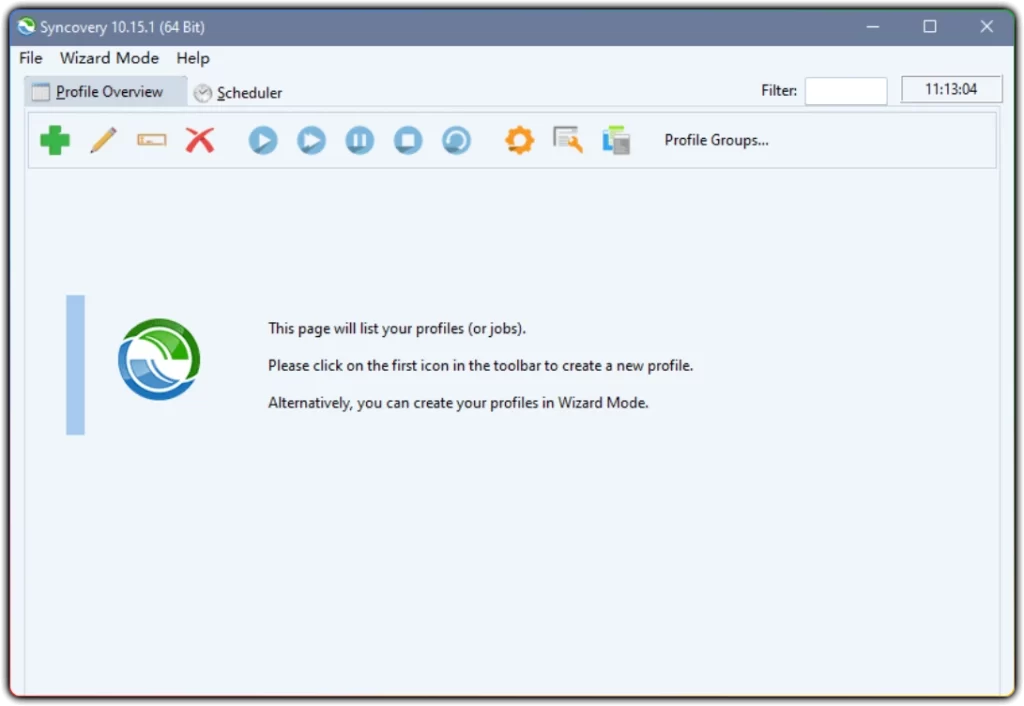The width and height of the screenshot is (1024, 706).
Task: Open program settings via the gear icon
Action: point(518,140)
